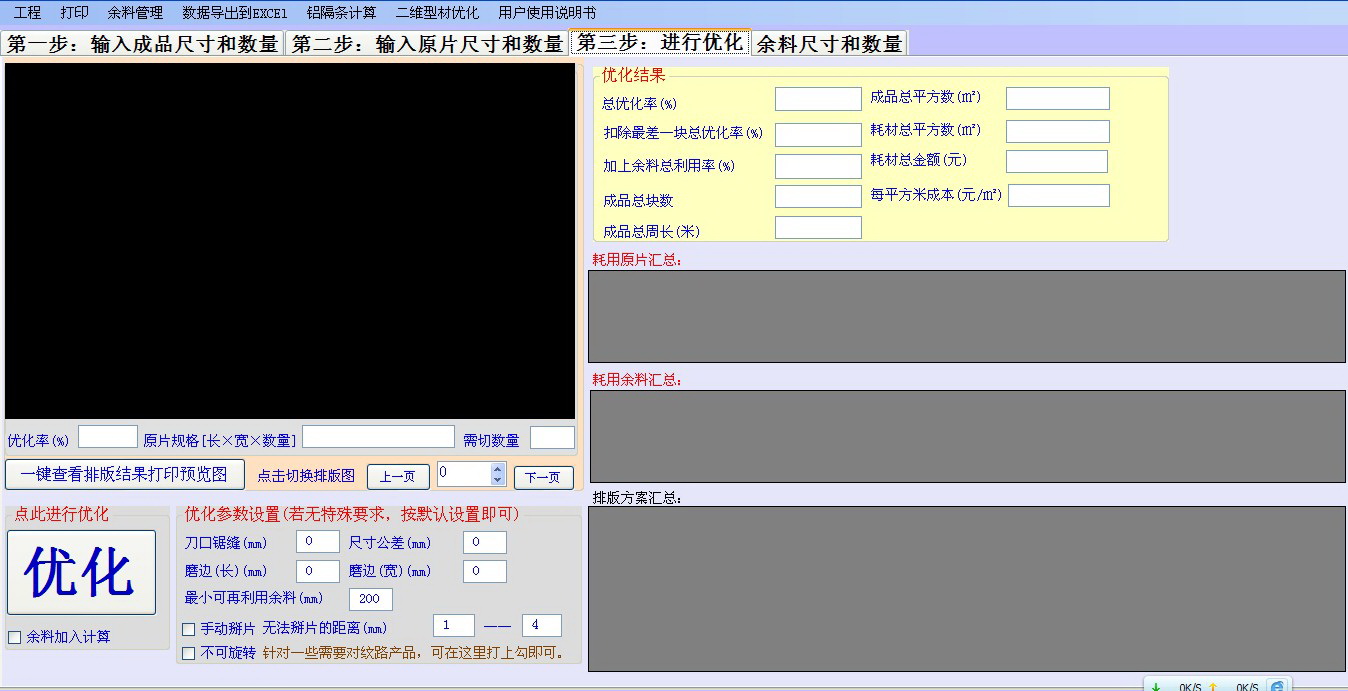Viewport: 1348px width, 691px height.
Task: Click the layout page number field
Action: pyautogui.click(x=464, y=474)
